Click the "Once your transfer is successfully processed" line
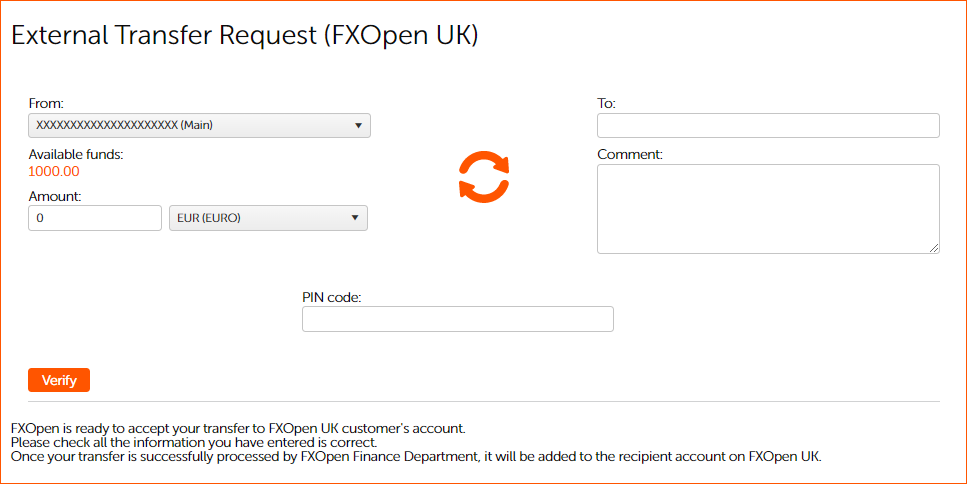Image resolution: width=967 pixels, height=484 pixels. [x=415, y=456]
